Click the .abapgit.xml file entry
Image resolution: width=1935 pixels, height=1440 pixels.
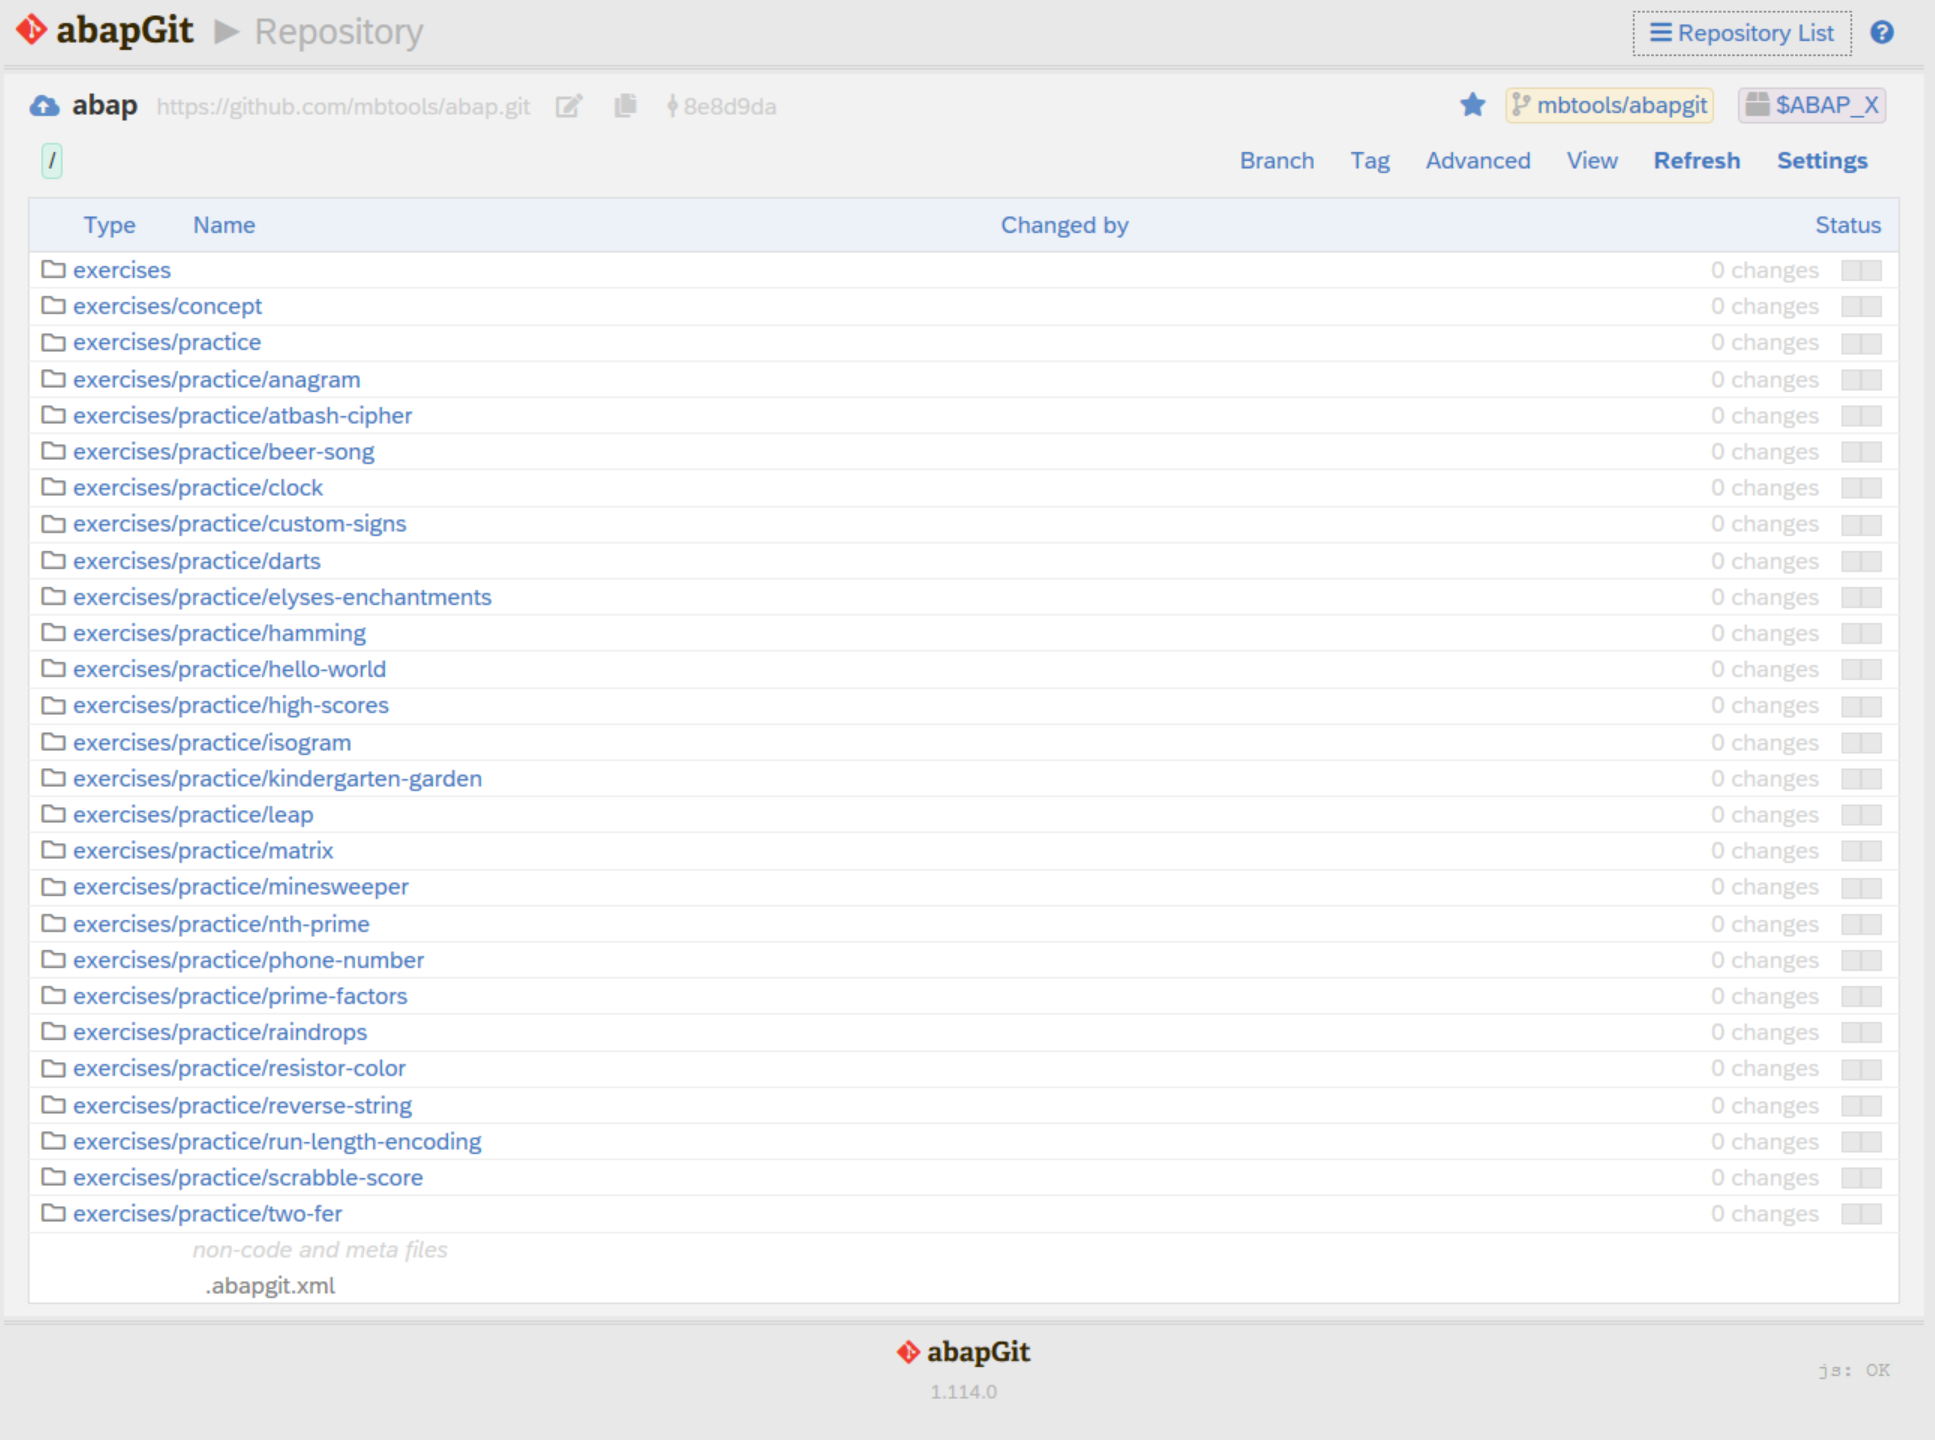click(270, 1286)
